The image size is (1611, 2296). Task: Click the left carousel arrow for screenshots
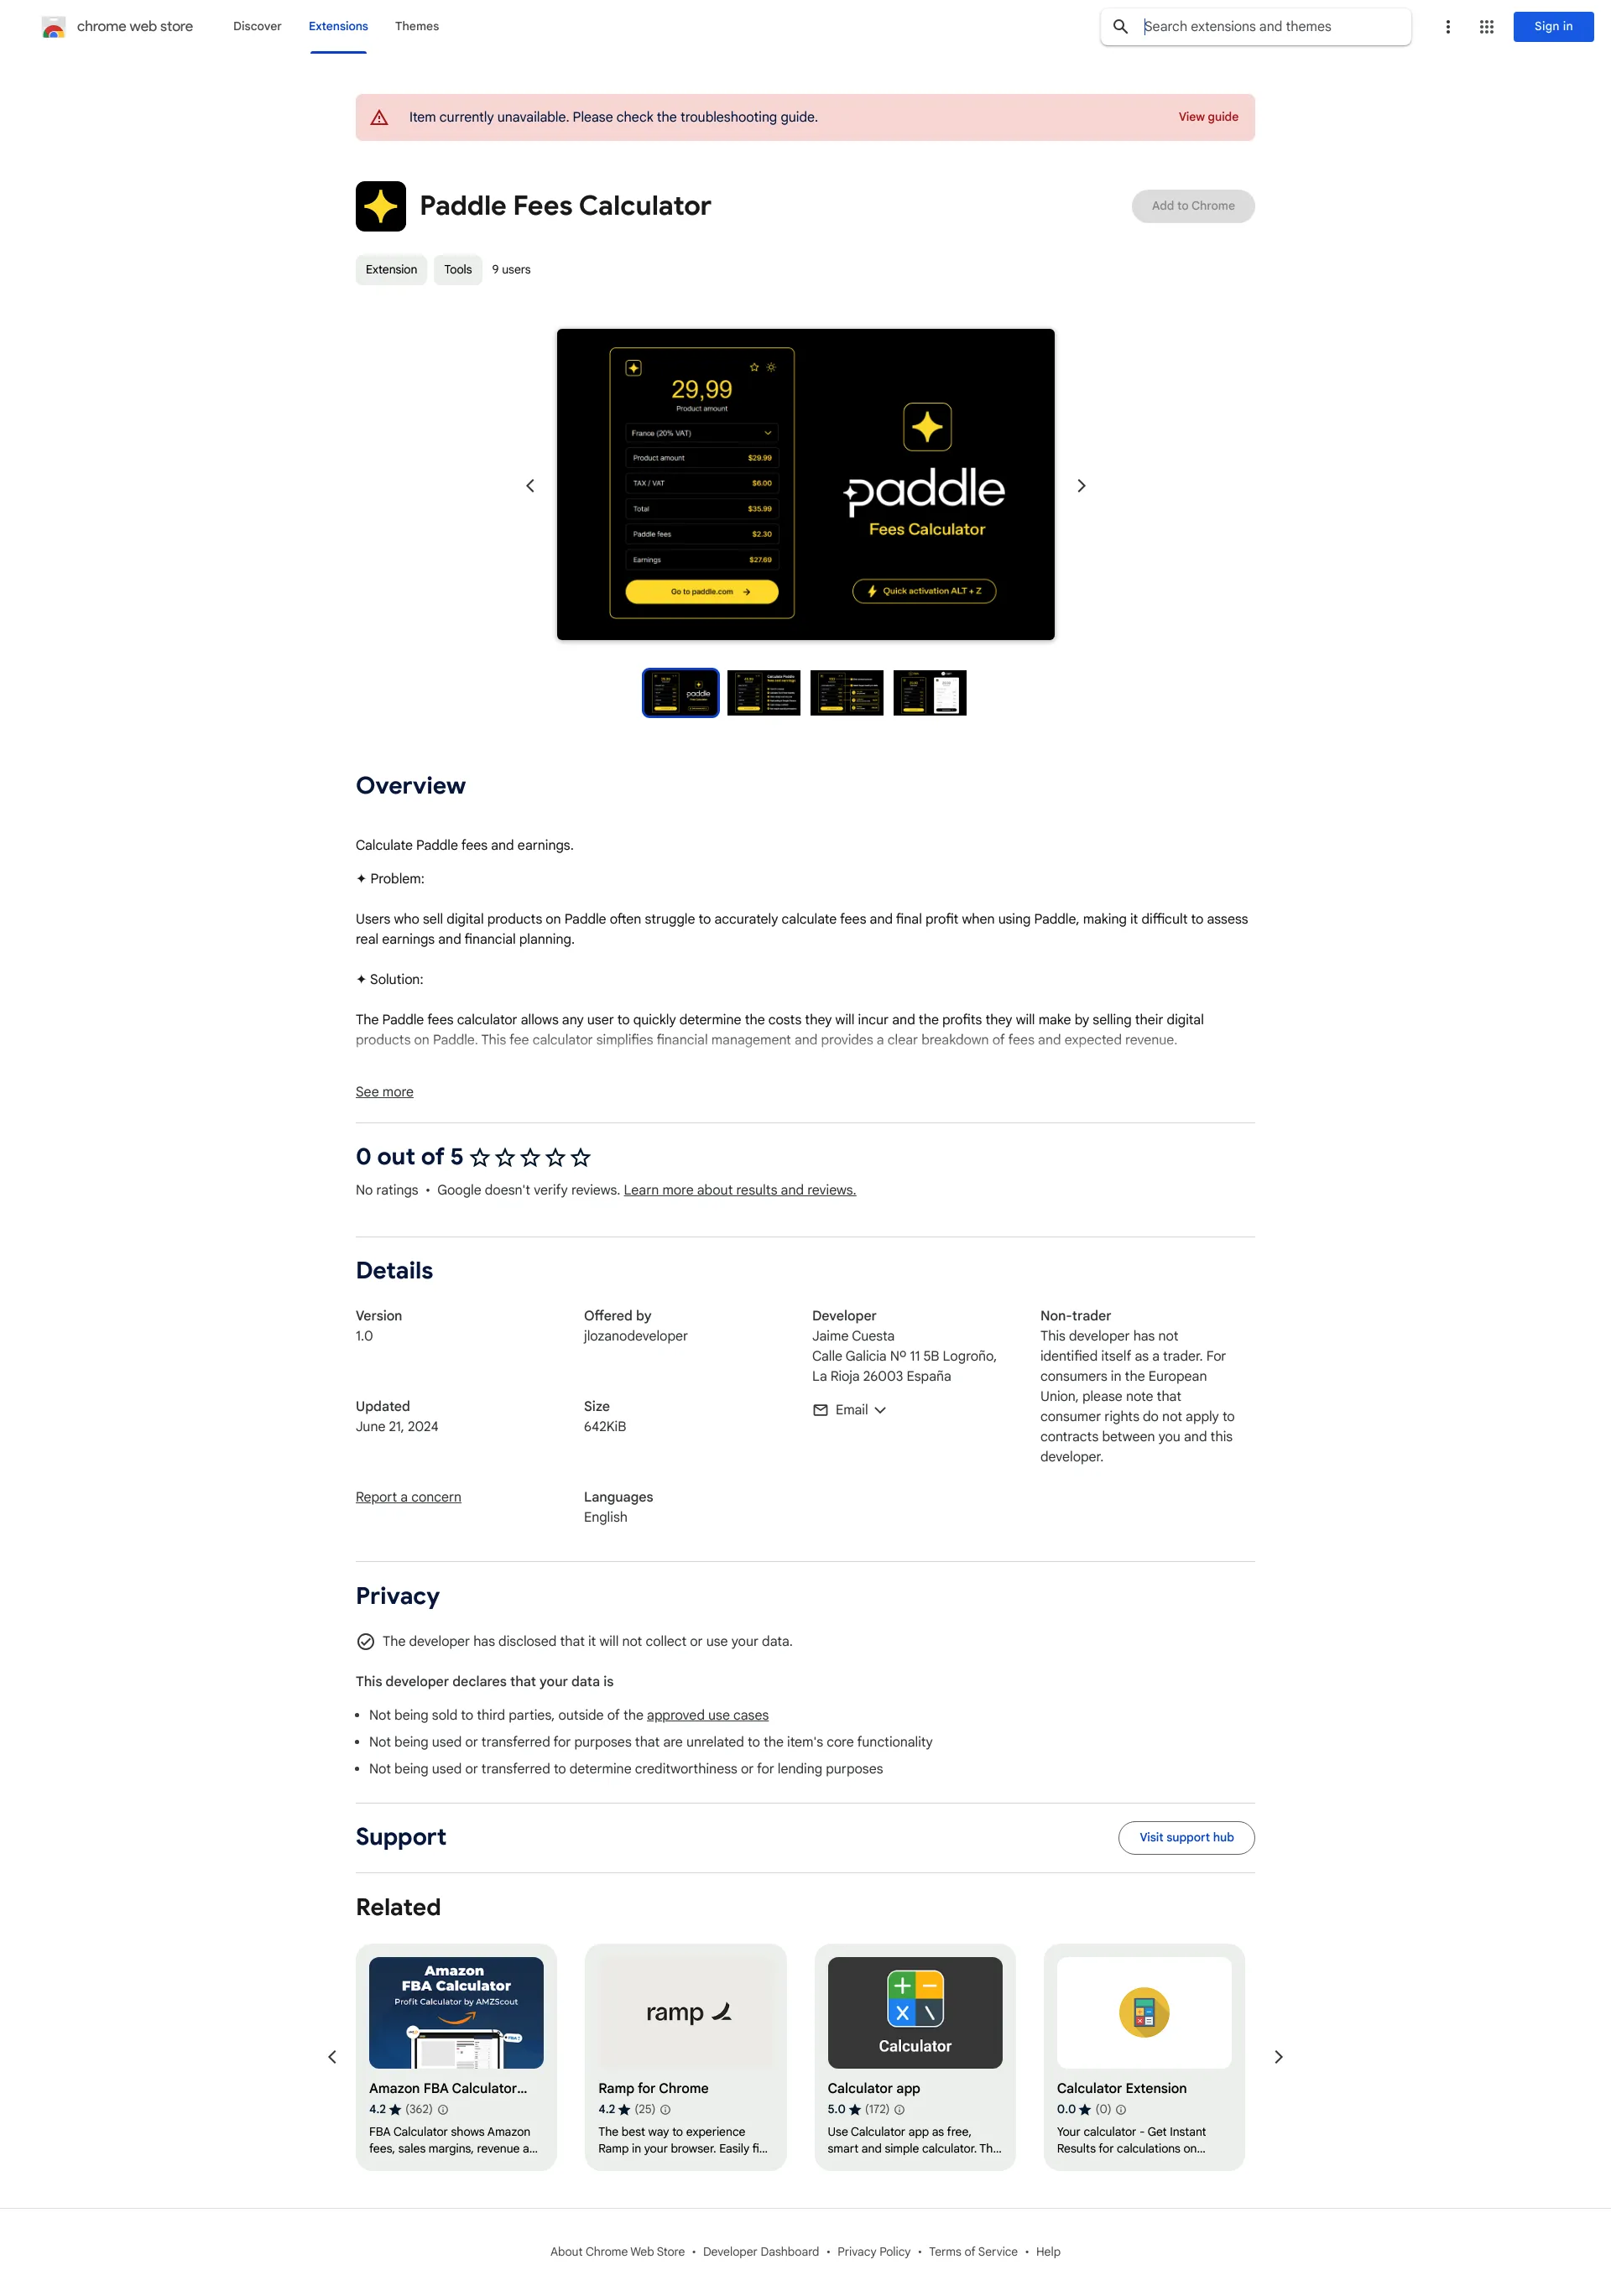coord(529,485)
